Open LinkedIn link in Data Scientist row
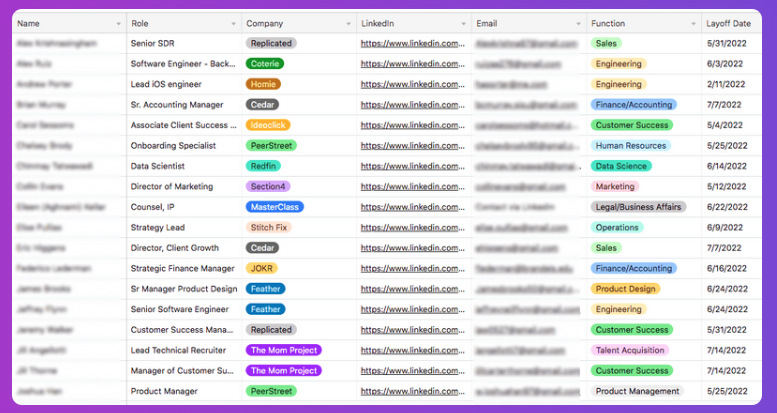Screen dimensions: 777x413 pos(413,166)
